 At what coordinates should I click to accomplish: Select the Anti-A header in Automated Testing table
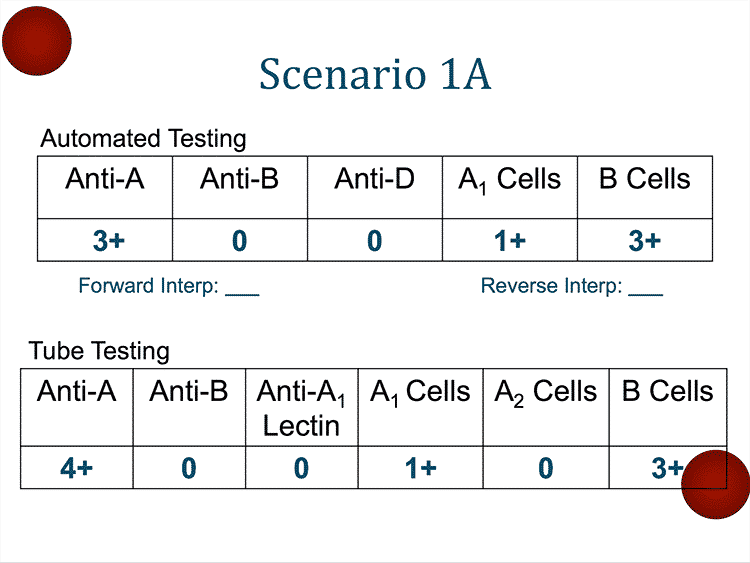[x=105, y=180]
